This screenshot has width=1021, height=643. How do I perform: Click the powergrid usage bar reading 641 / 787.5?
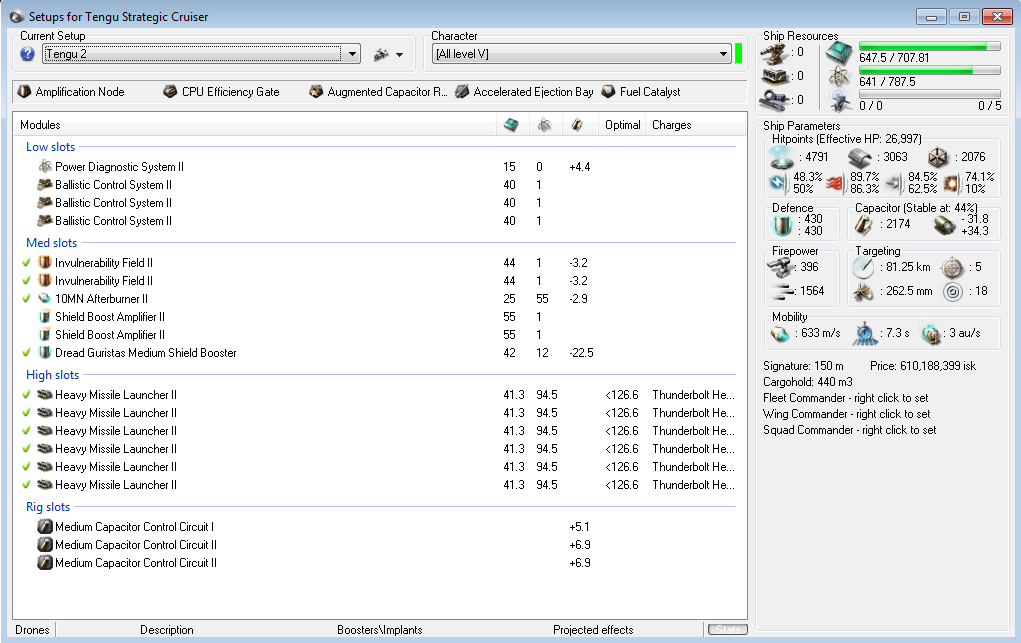[930, 70]
